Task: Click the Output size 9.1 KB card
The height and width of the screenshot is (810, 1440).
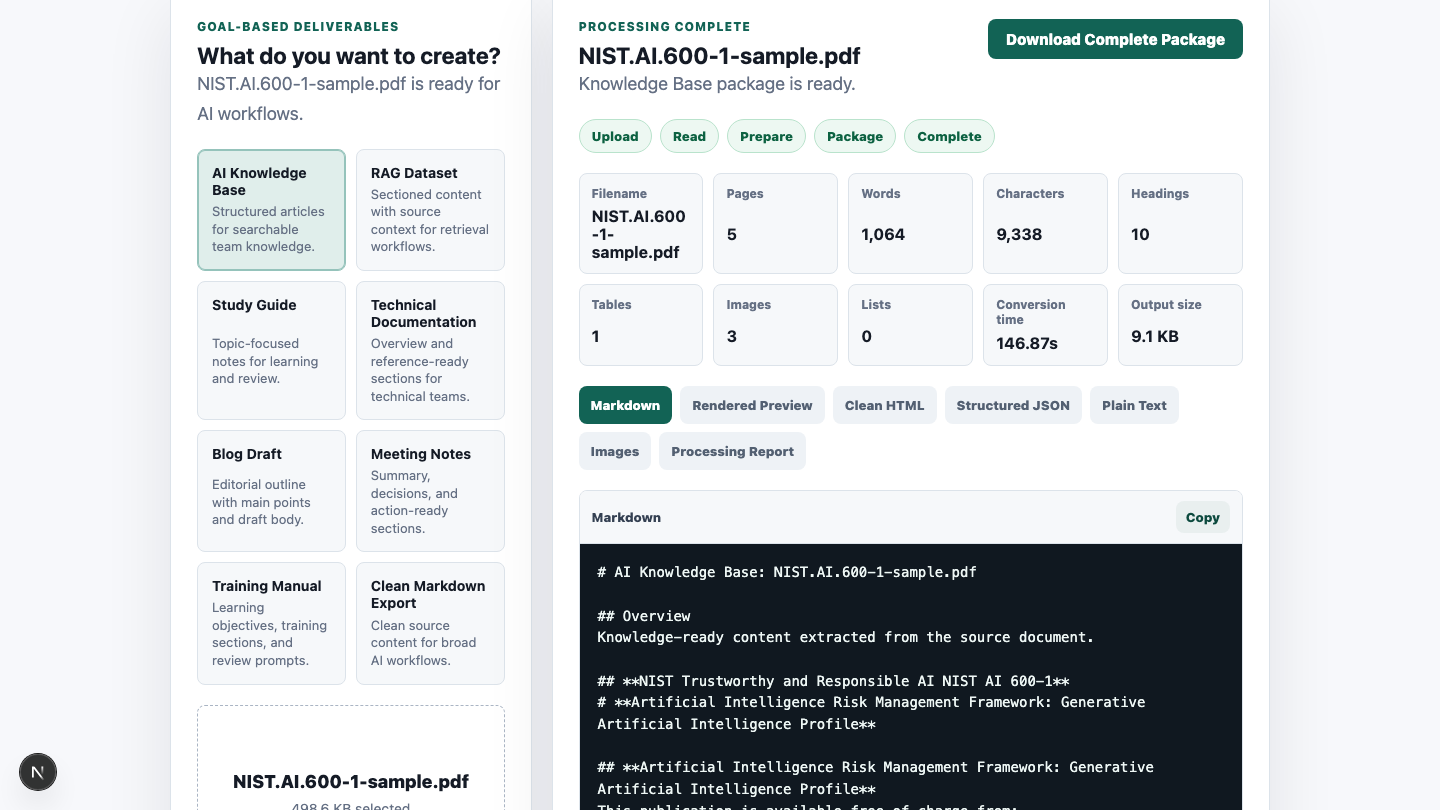Action: click(1180, 325)
